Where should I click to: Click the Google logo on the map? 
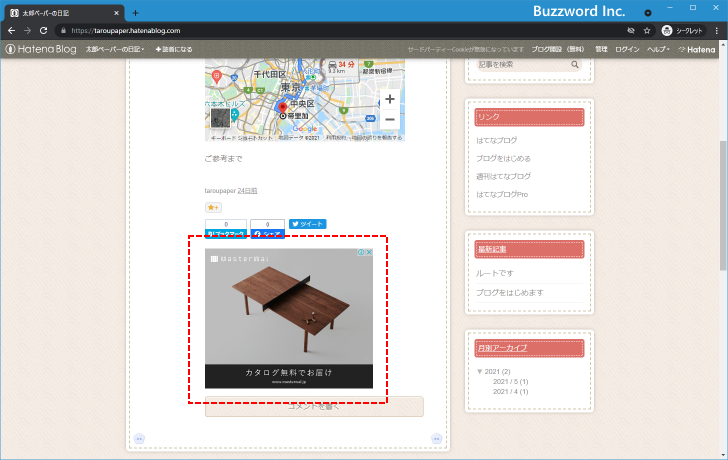pos(305,129)
